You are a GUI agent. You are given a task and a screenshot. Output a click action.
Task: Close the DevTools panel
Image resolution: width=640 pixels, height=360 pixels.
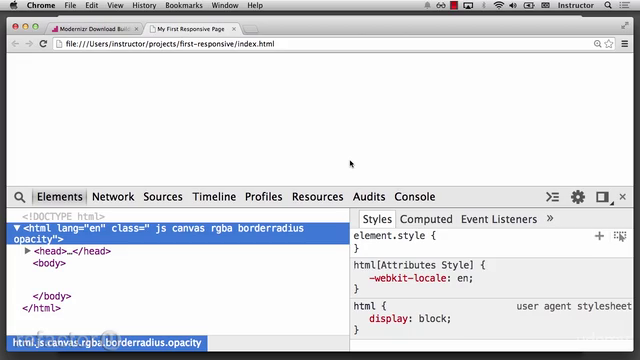622,197
